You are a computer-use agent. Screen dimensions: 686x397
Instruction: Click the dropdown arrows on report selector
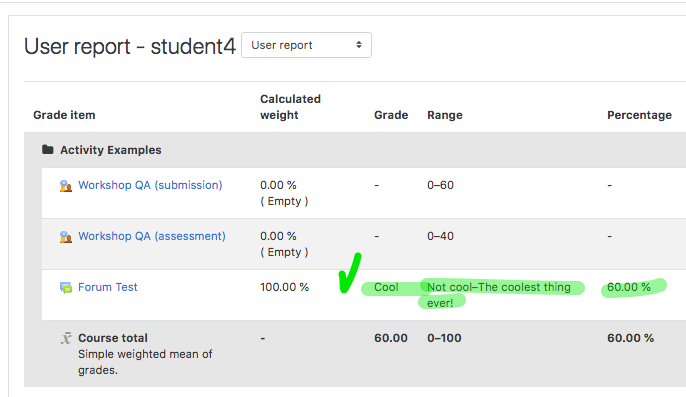tap(359, 45)
